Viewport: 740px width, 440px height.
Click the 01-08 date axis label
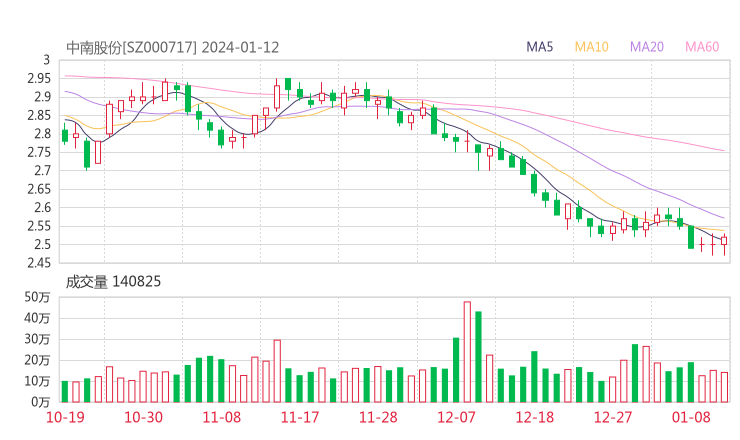[x=691, y=417]
